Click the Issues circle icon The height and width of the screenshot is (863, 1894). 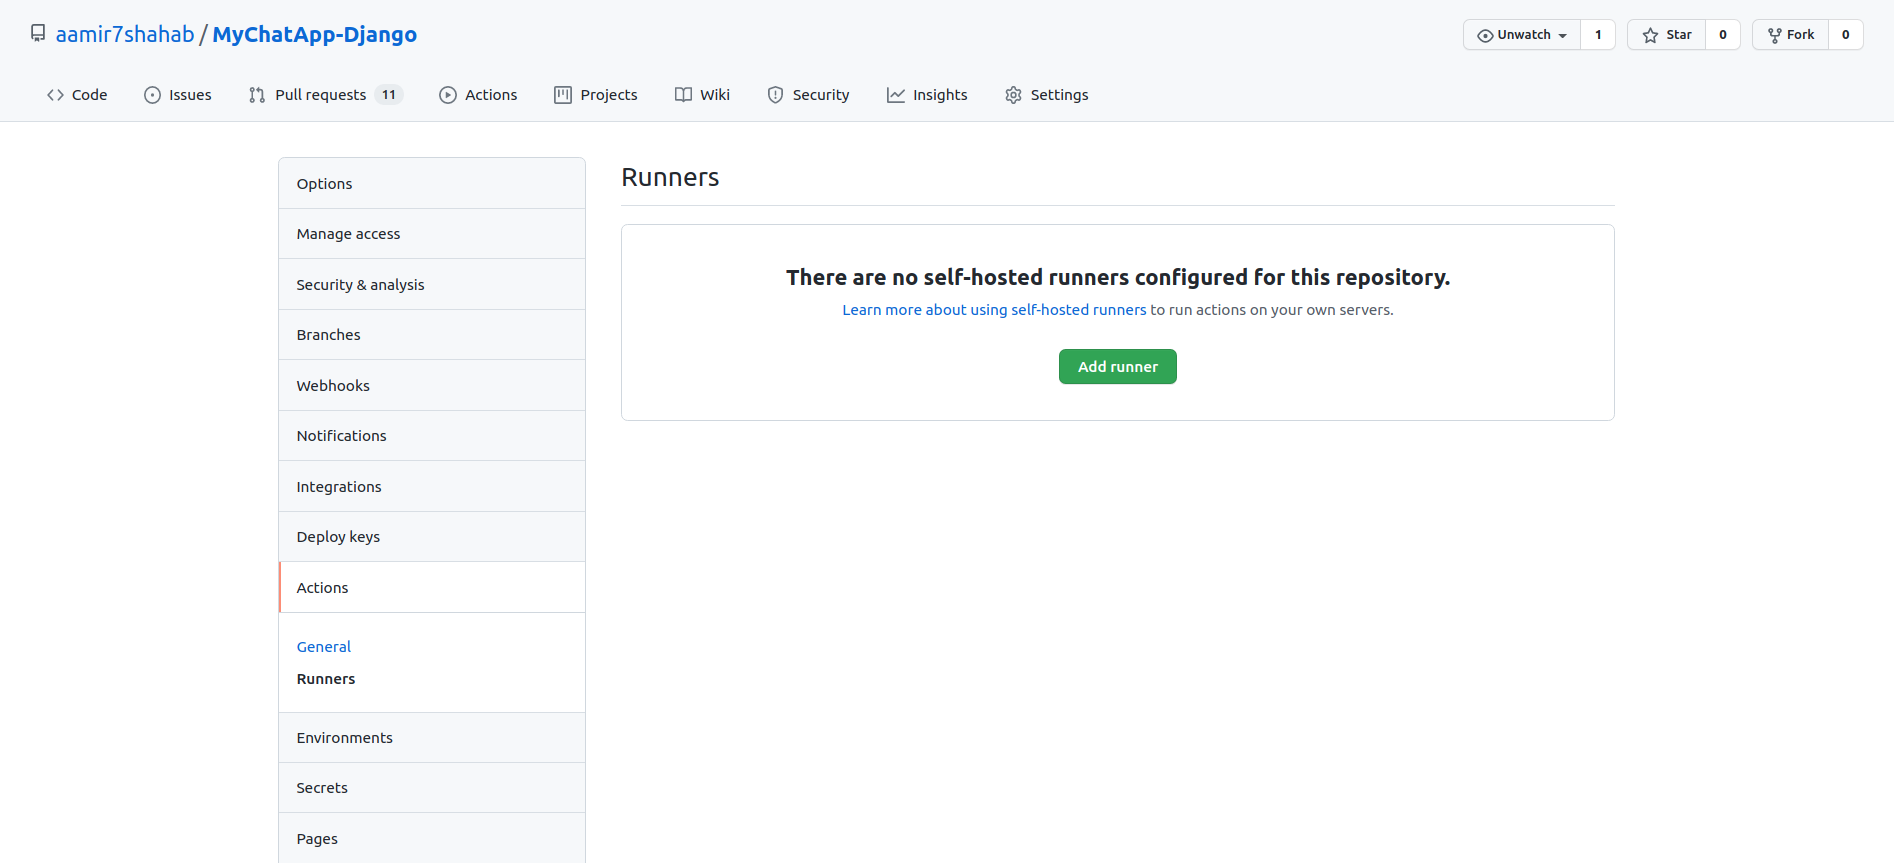click(x=152, y=95)
